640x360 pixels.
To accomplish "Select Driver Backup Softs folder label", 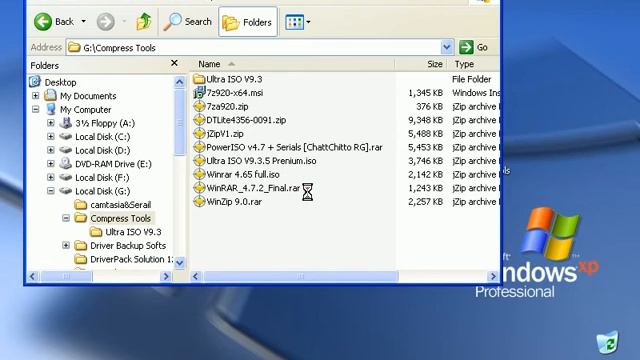I will coord(128,246).
